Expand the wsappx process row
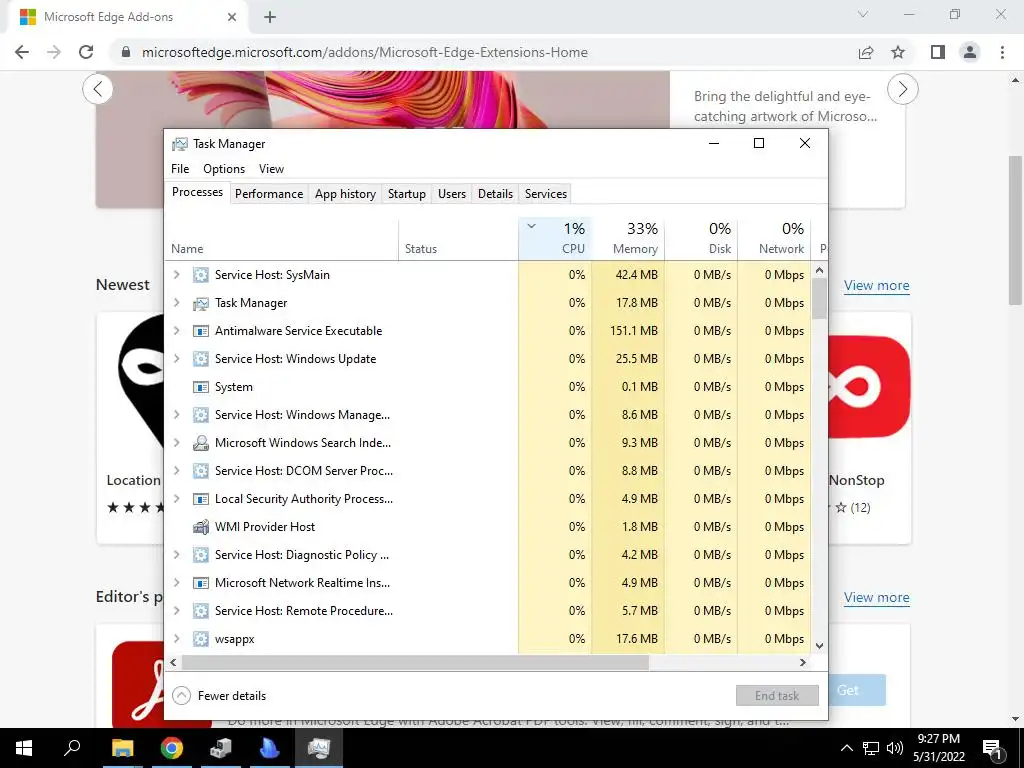 [176, 639]
